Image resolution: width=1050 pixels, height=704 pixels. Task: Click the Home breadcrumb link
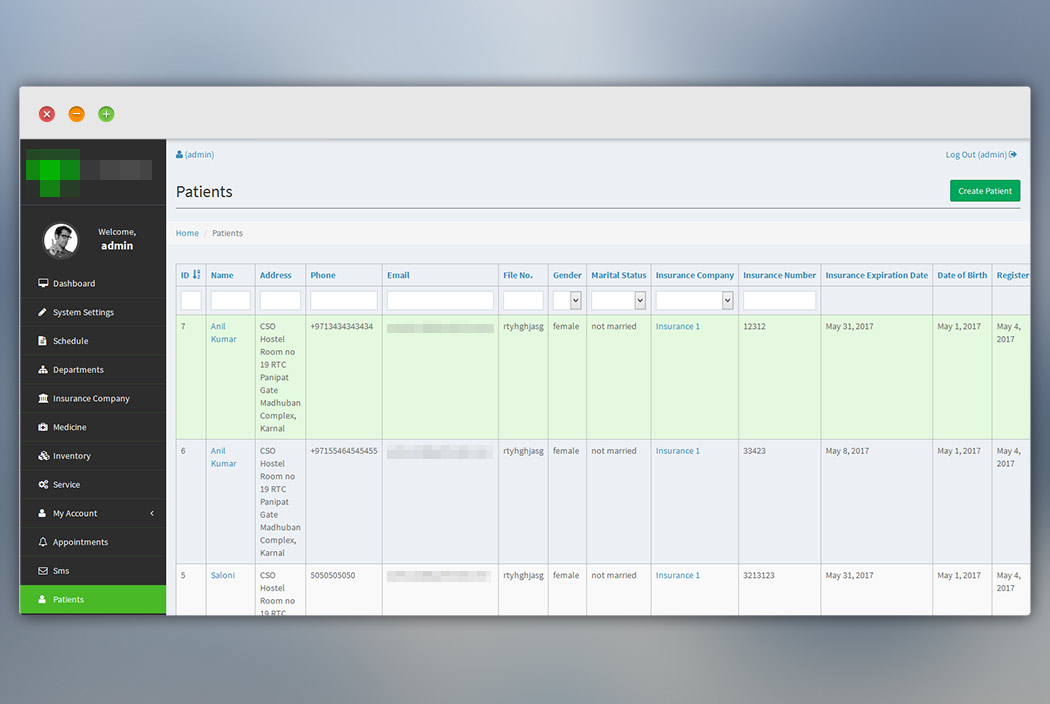coord(187,233)
